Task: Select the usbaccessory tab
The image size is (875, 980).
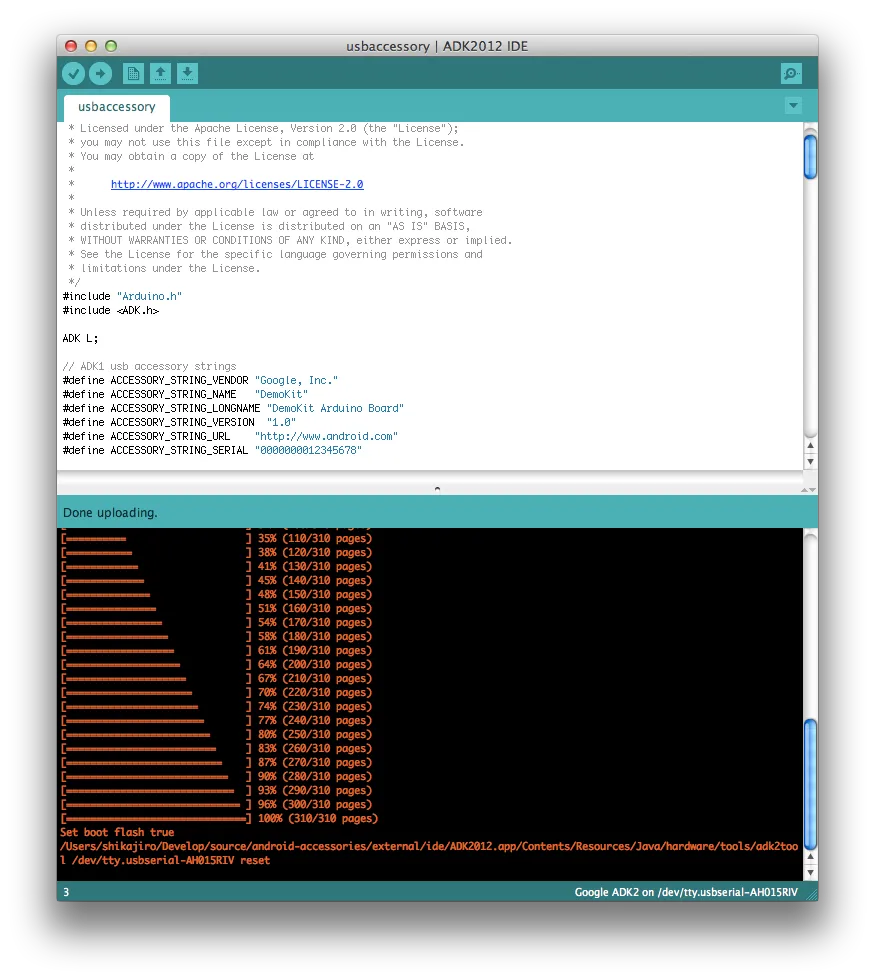Action: point(117,107)
